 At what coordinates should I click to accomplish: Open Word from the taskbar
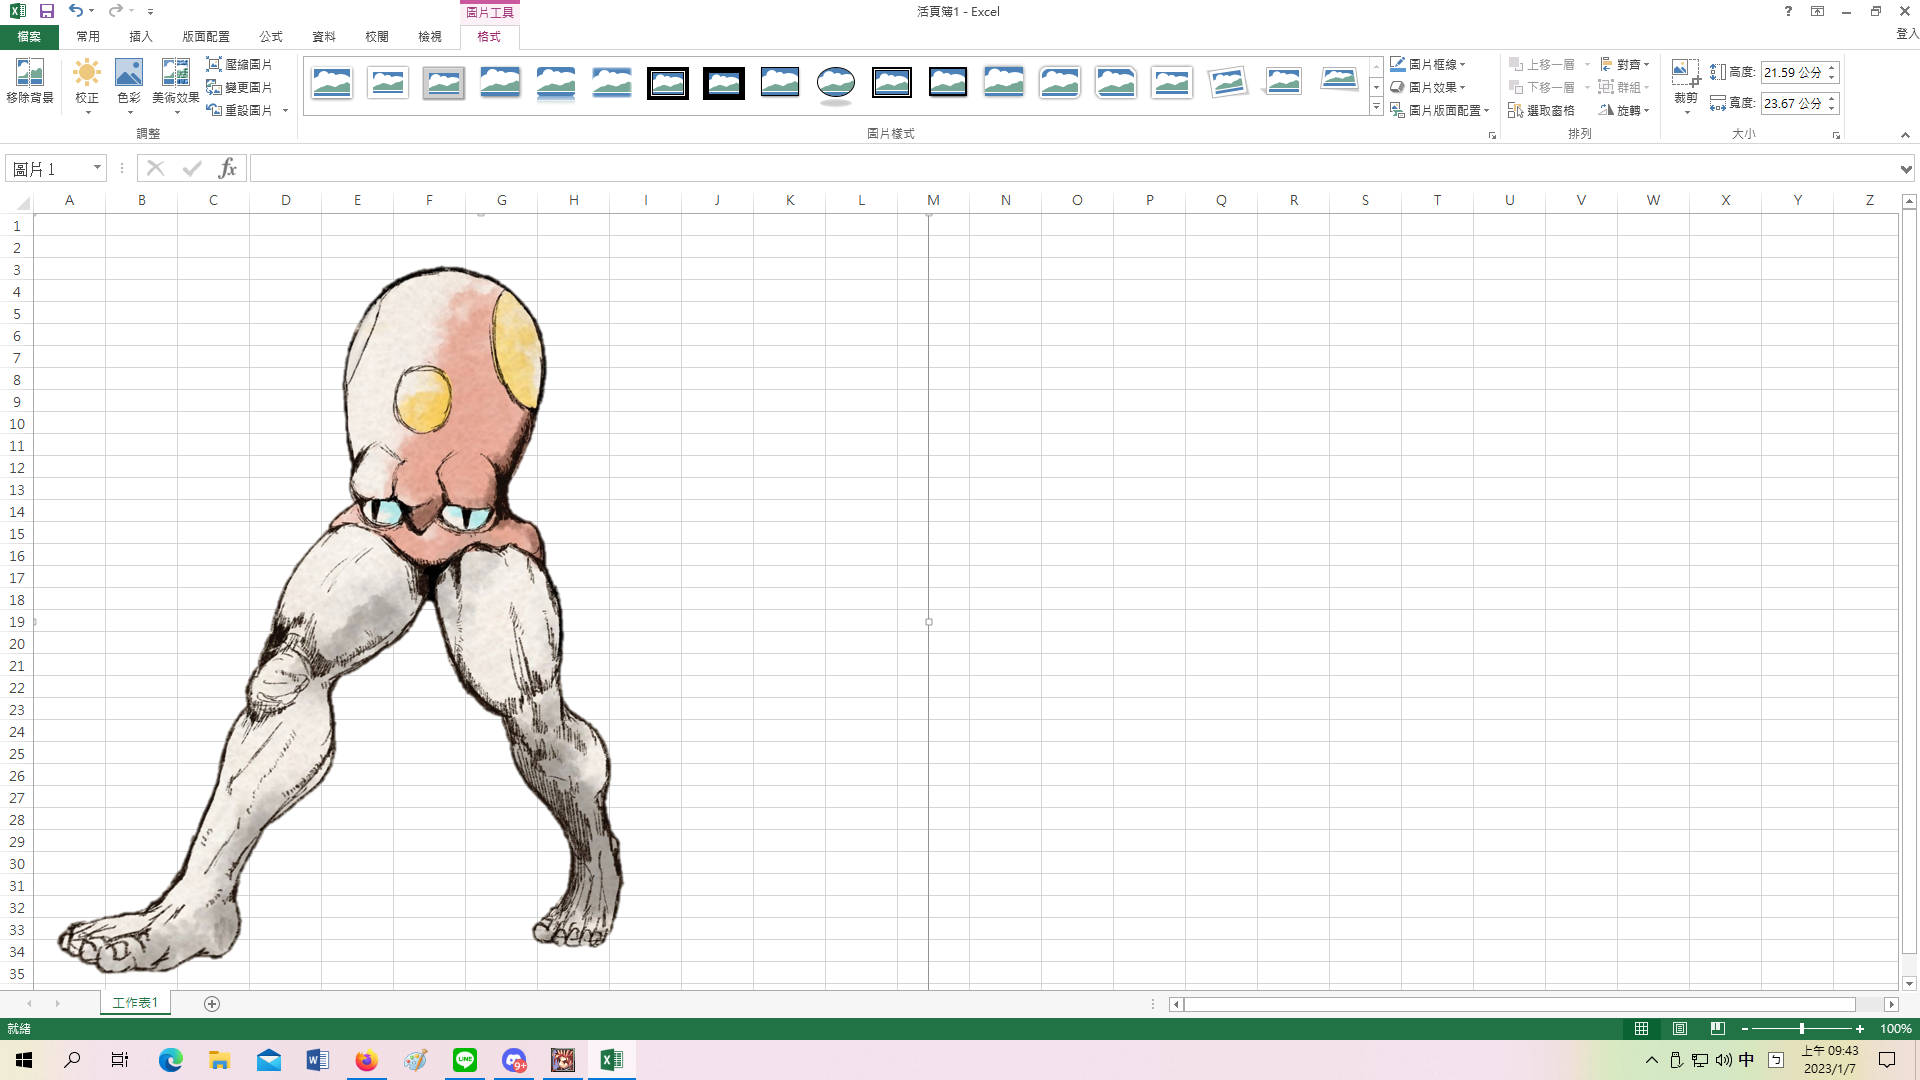click(x=317, y=1060)
